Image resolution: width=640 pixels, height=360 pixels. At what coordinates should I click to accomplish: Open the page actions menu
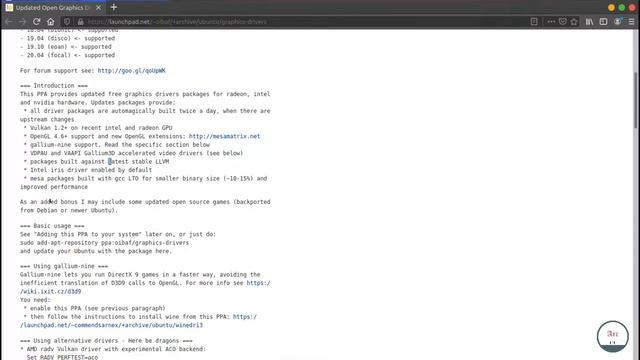pos(551,22)
